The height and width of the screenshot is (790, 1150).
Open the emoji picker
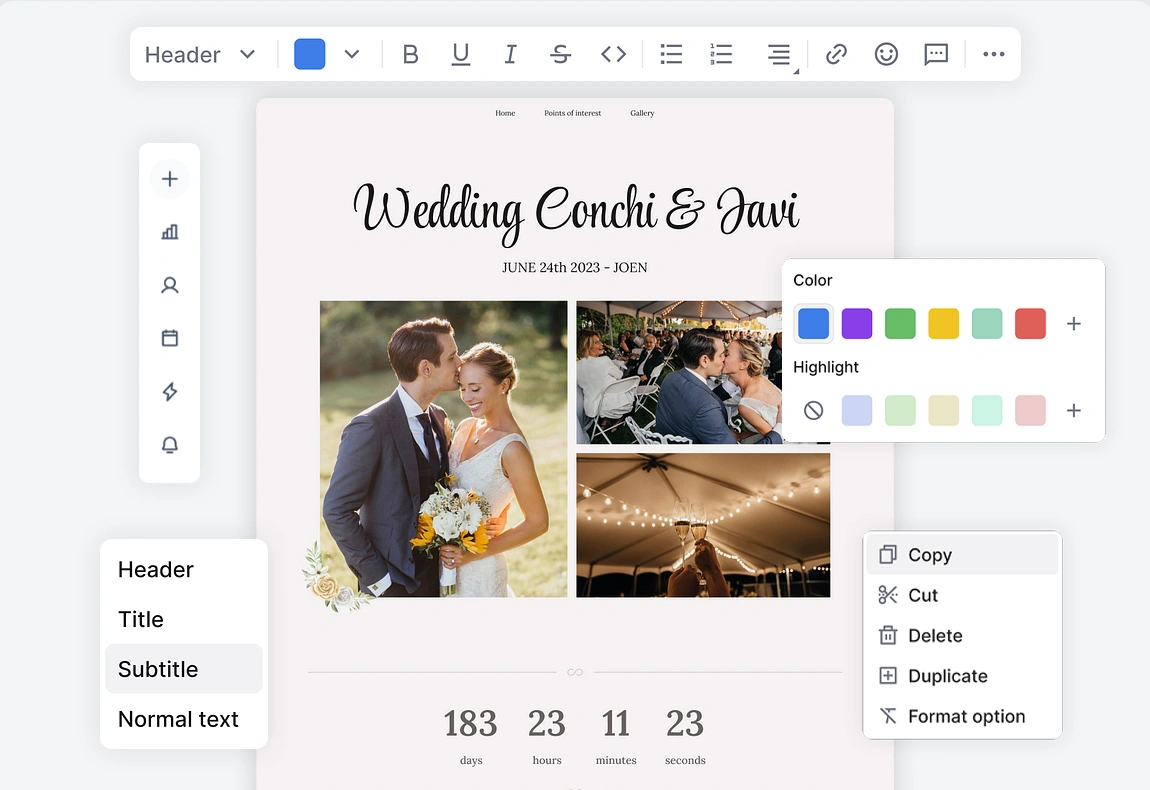click(886, 54)
